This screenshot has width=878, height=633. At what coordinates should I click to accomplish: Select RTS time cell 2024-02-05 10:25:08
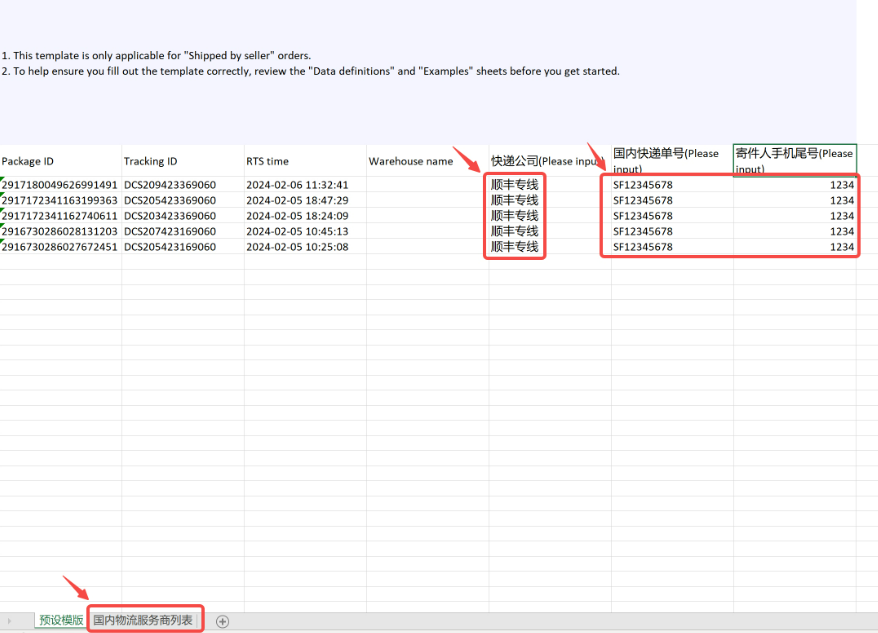tap(305, 247)
